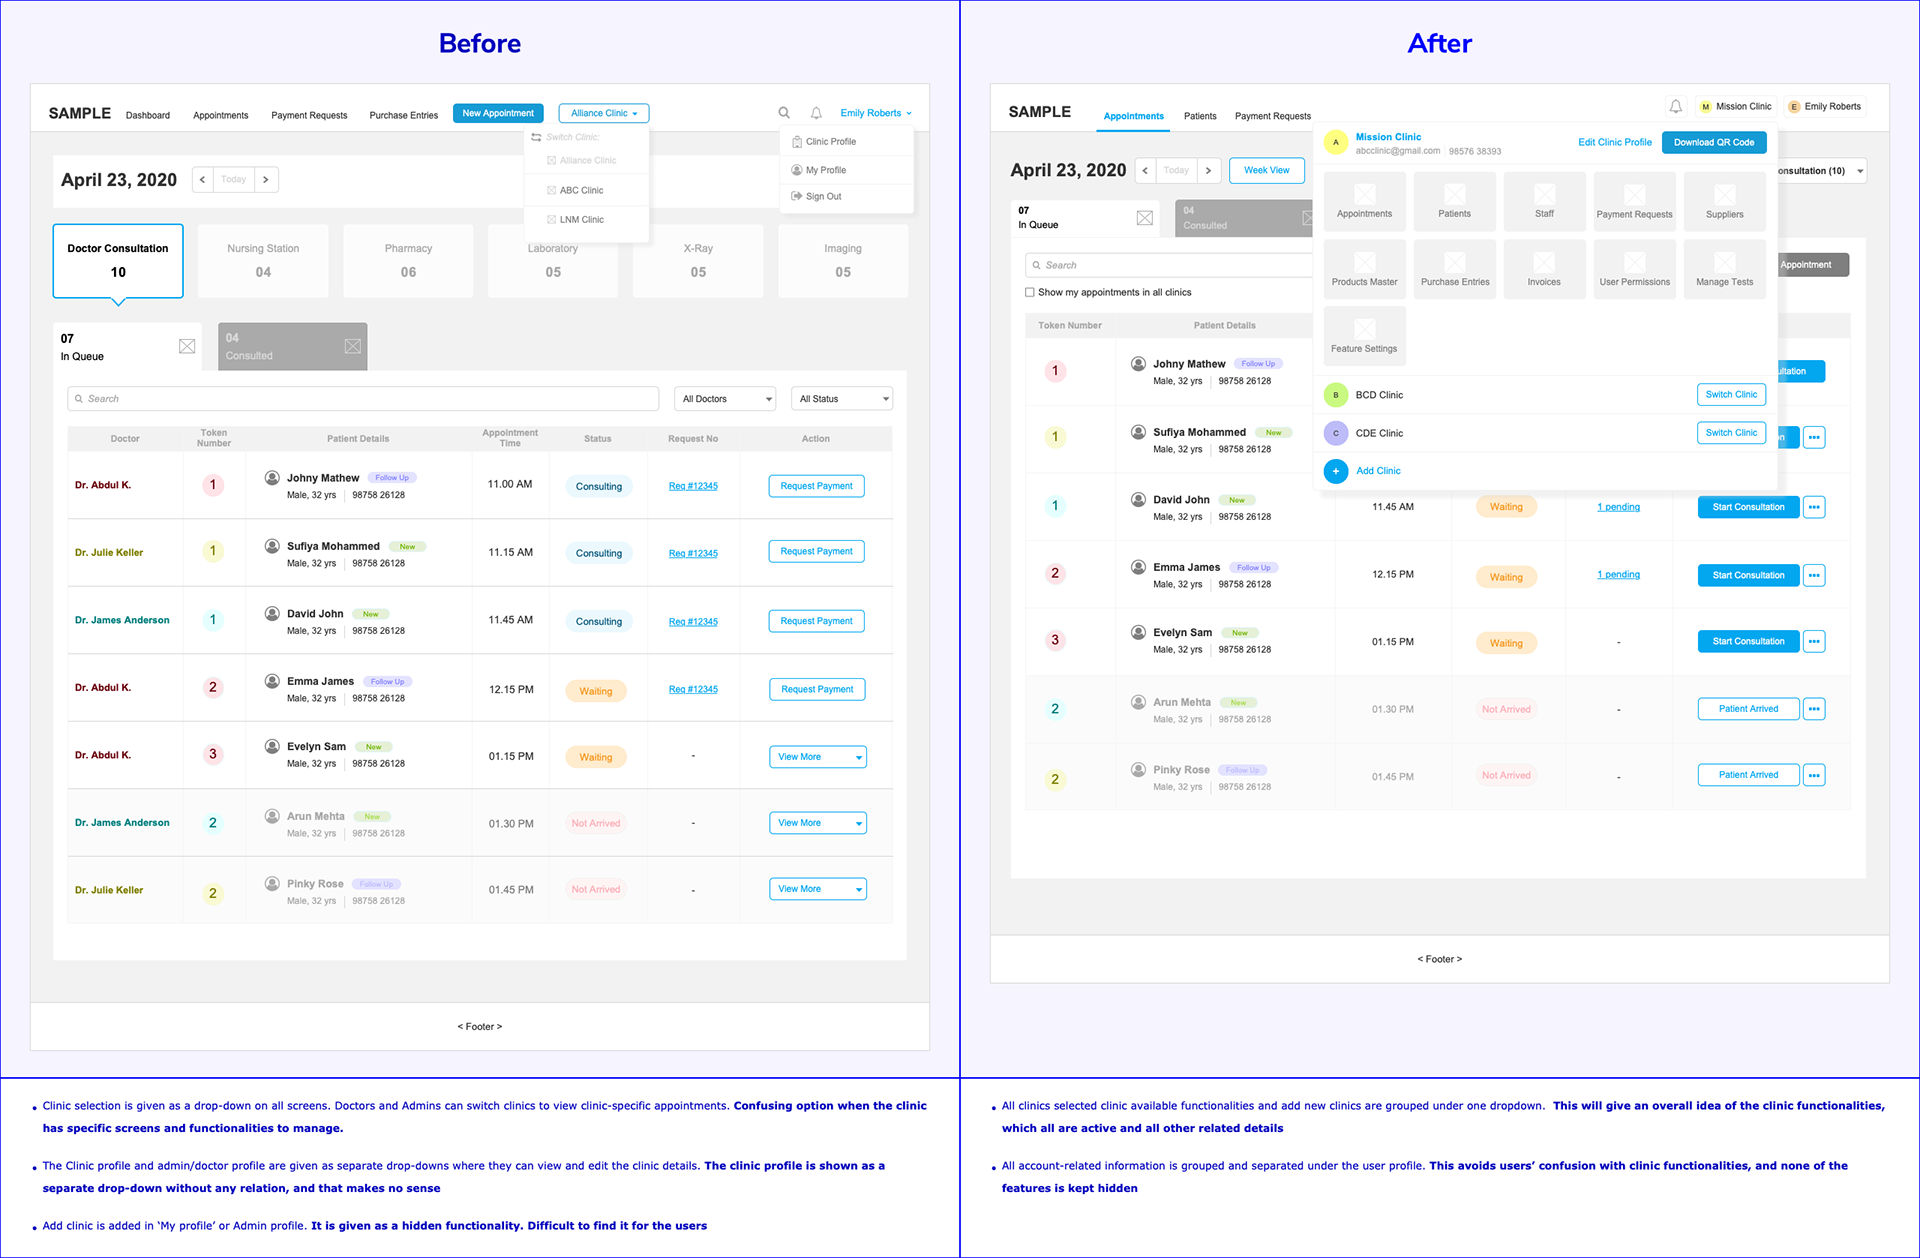The height and width of the screenshot is (1258, 1920).
Task: Click the Download QR Code button
Action: [x=1713, y=142]
